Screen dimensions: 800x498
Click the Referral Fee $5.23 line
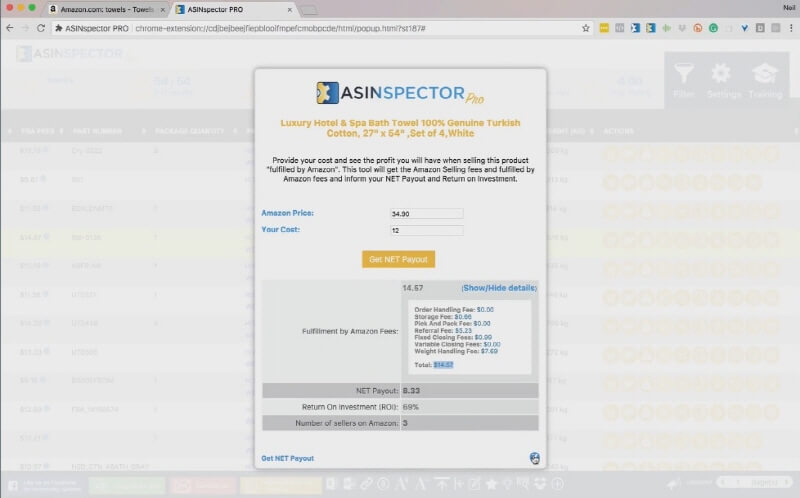pyautogui.click(x=443, y=330)
